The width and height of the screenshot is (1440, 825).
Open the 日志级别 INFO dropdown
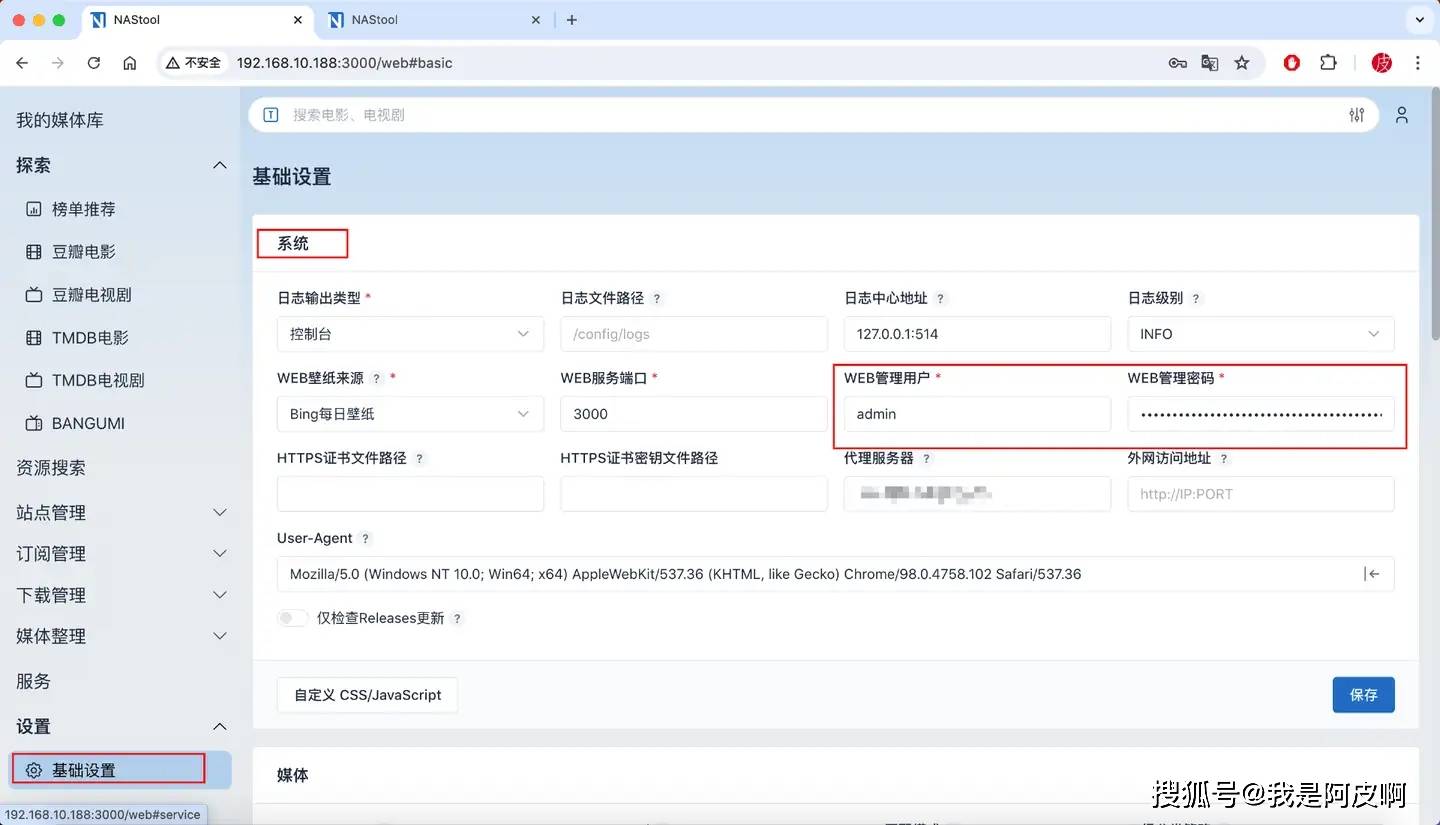(x=1260, y=333)
